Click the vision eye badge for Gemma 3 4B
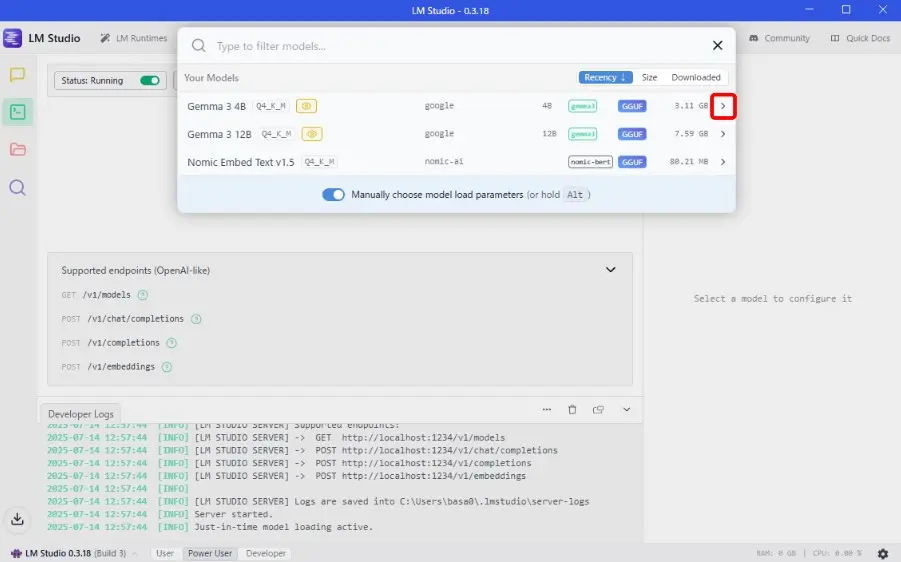 tap(306, 106)
